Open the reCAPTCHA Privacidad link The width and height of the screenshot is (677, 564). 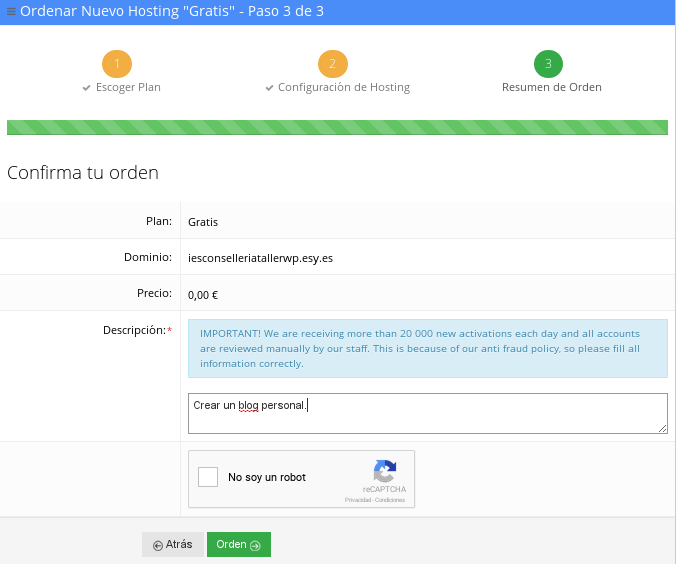pyautogui.click(x=357, y=499)
